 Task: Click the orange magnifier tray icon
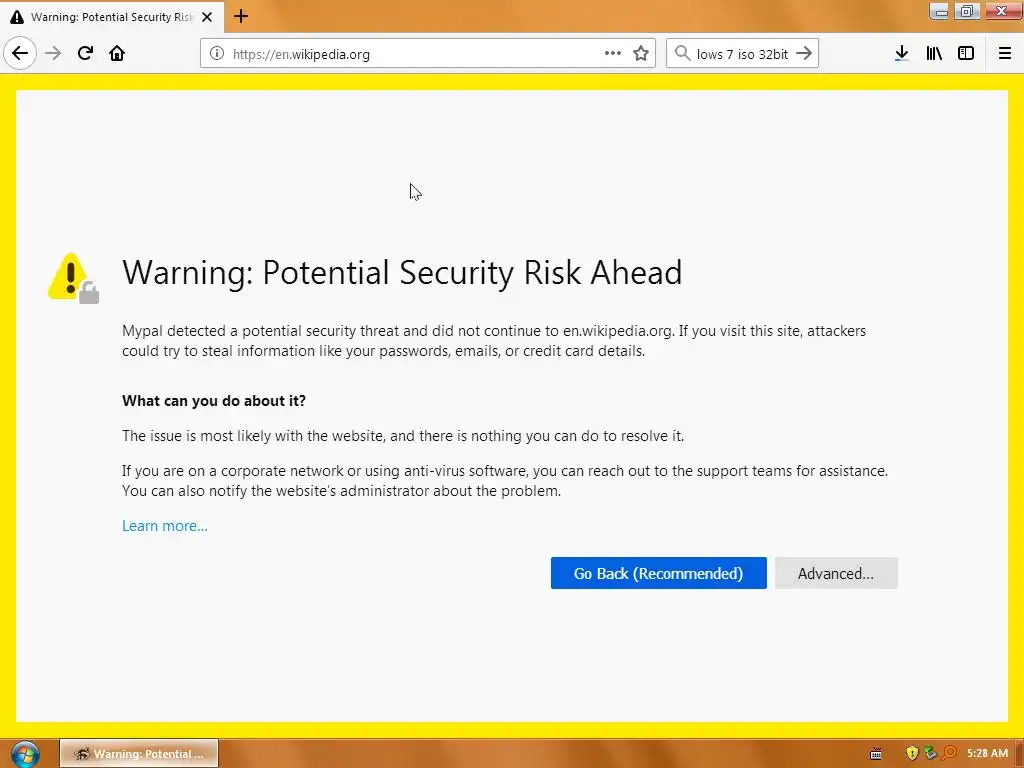pos(949,753)
